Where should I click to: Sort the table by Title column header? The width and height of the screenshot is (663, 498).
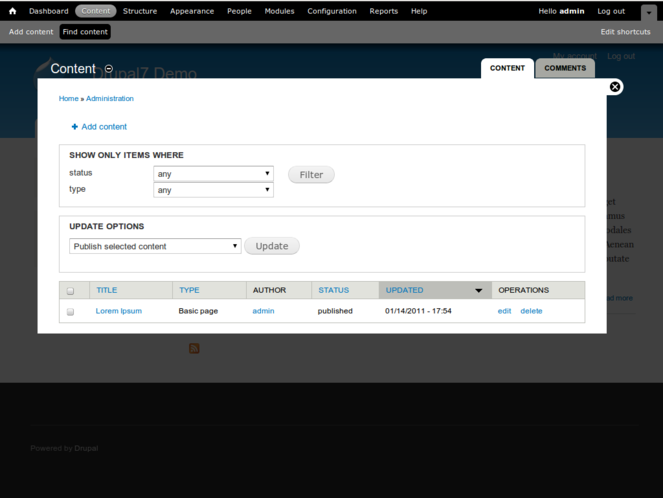[x=106, y=290]
